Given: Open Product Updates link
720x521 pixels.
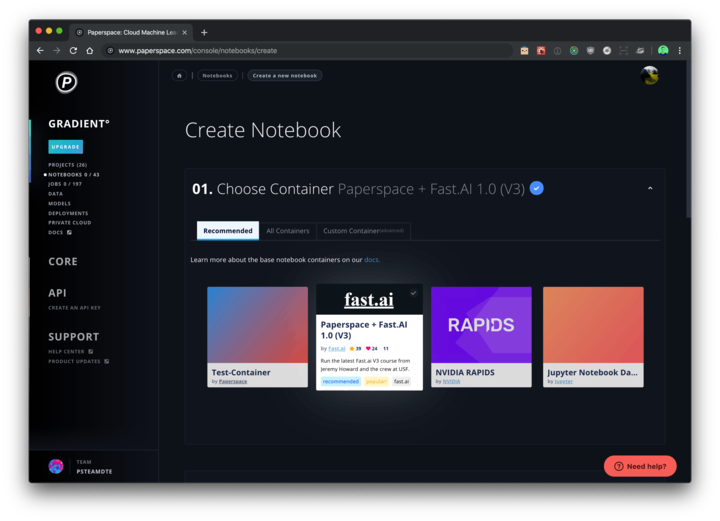Looking at the screenshot, I should click(74, 361).
